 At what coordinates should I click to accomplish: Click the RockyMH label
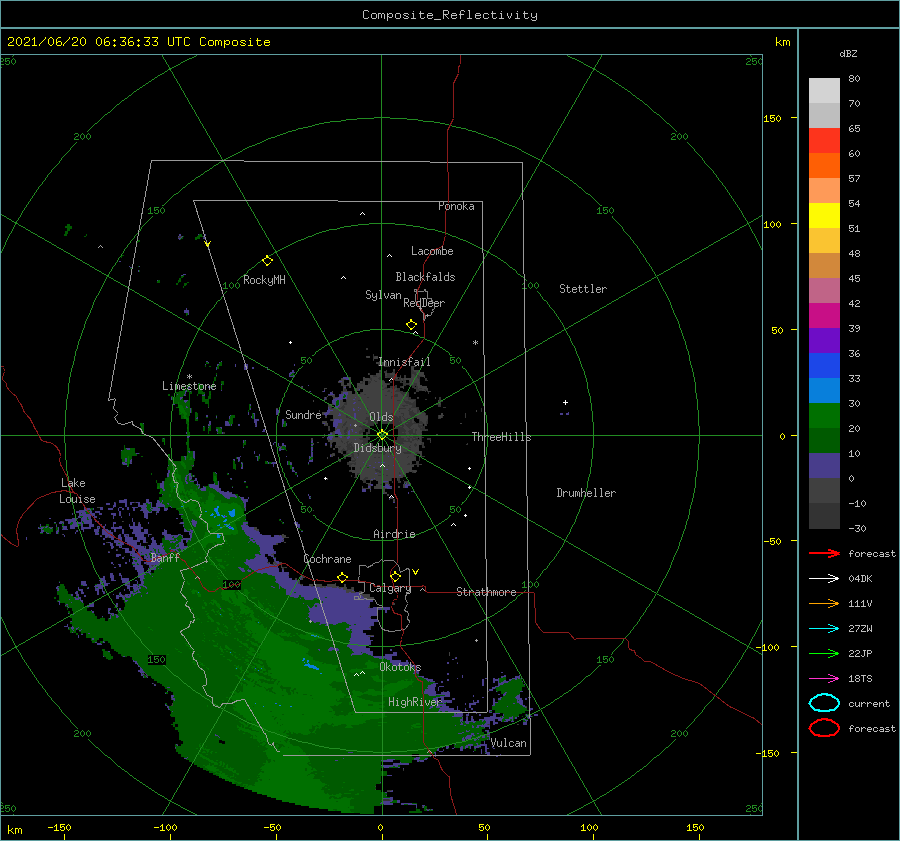[x=264, y=280]
